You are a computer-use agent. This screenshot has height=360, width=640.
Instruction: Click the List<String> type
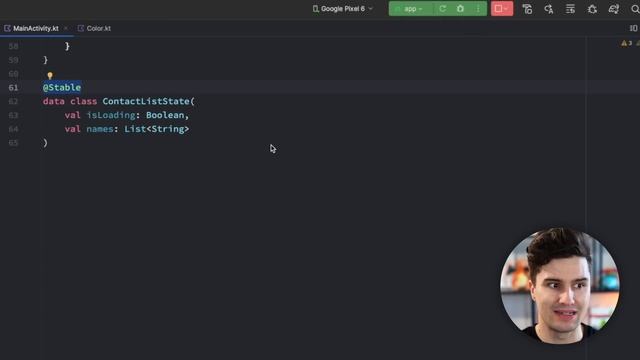point(157,129)
